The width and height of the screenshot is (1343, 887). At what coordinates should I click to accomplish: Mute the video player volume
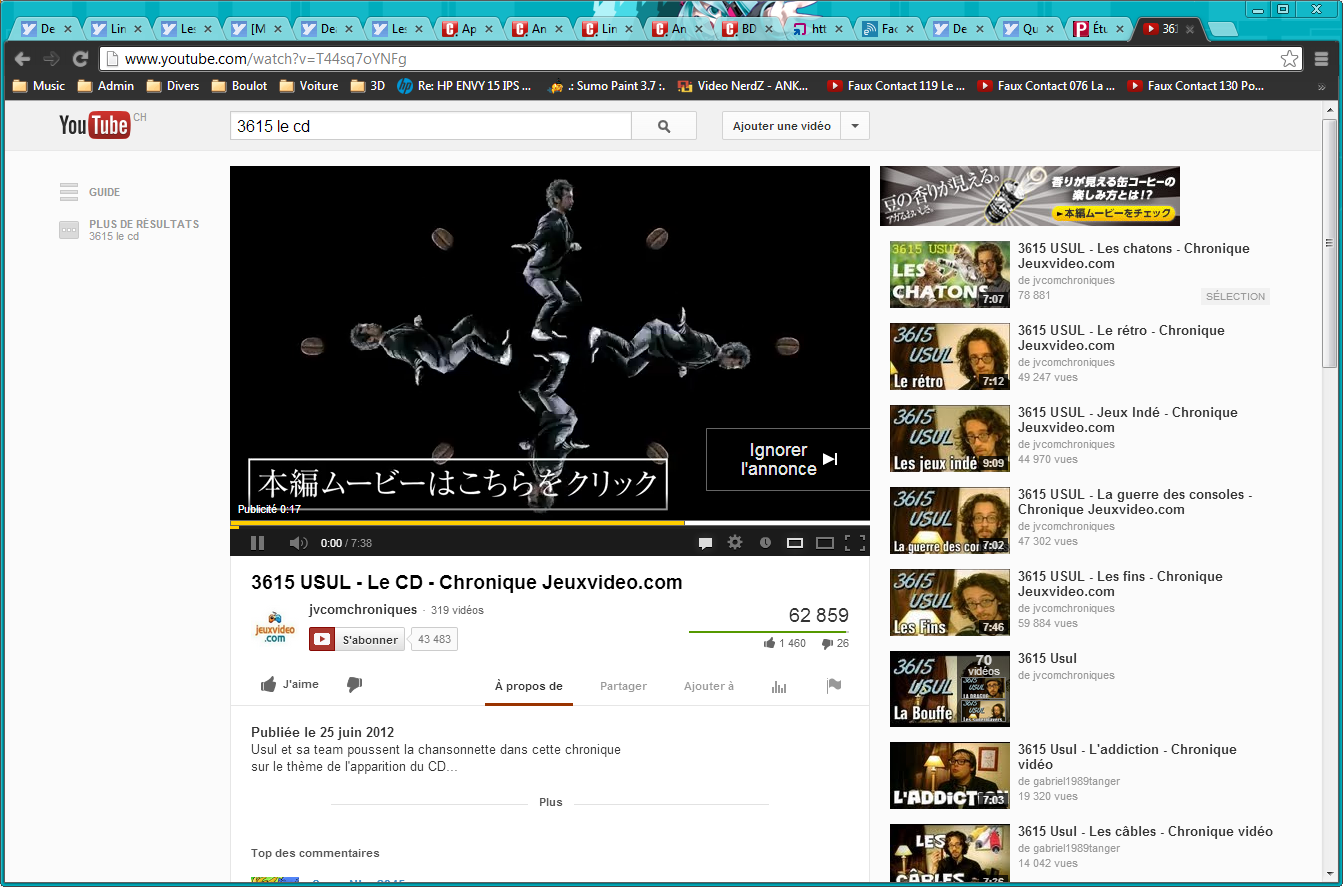pyautogui.click(x=298, y=543)
